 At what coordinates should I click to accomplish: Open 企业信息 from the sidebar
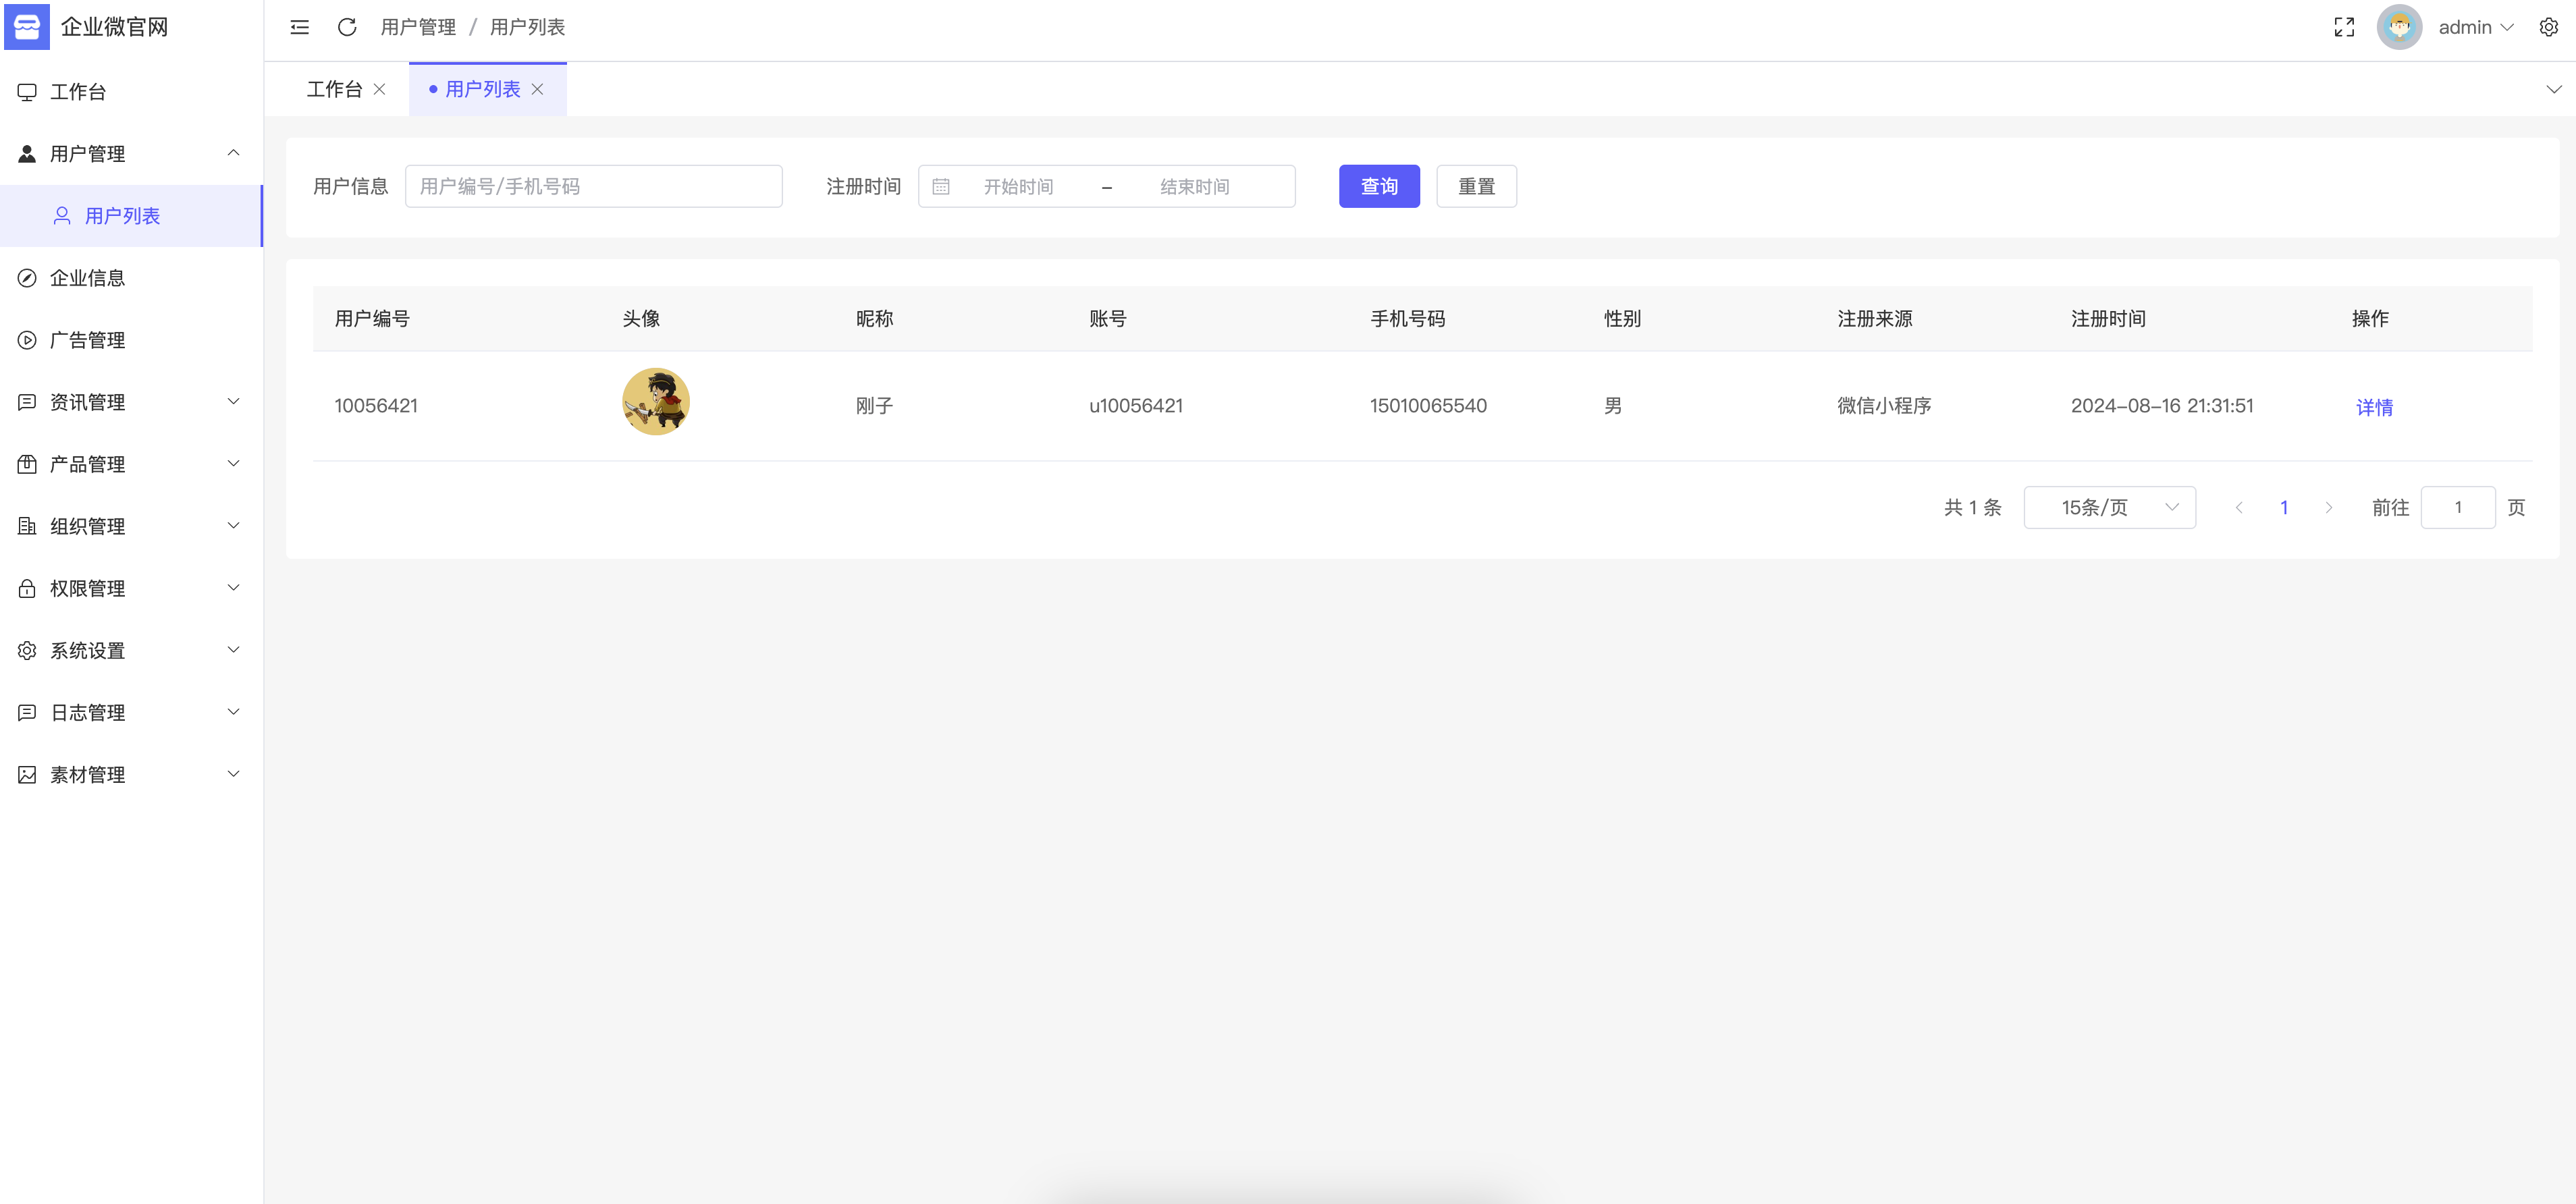pyautogui.click(x=88, y=278)
